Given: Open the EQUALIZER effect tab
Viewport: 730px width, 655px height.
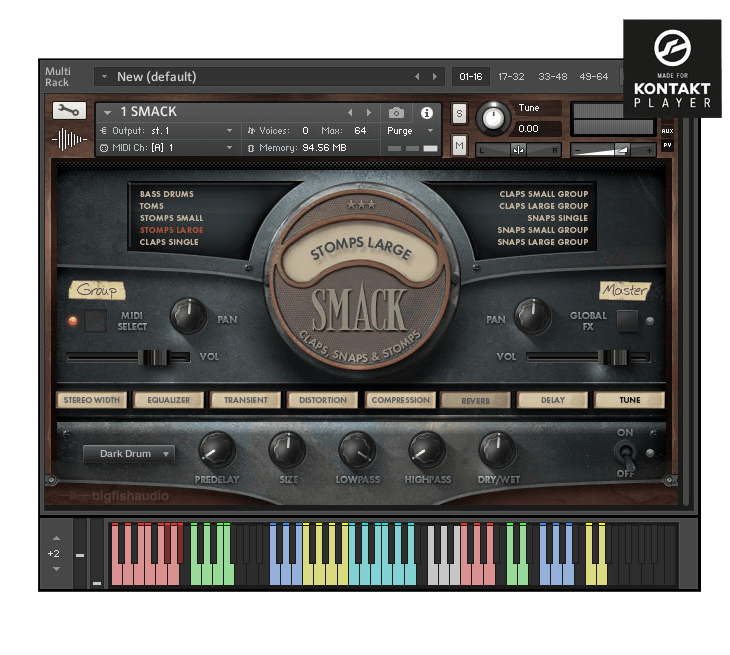Looking at the screenshot, I should [x=169, y=400].
